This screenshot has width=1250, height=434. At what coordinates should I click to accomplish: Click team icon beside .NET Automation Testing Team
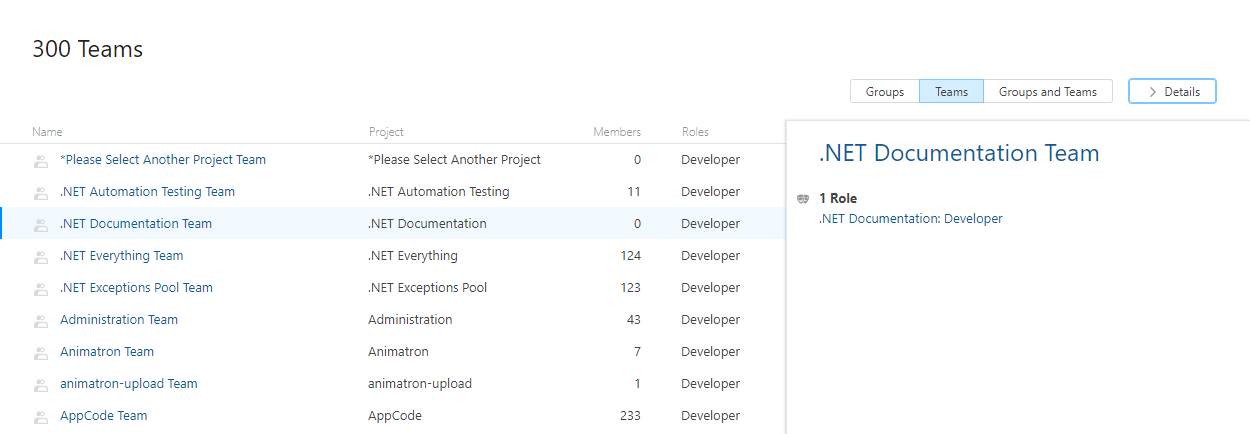(41, 193)
